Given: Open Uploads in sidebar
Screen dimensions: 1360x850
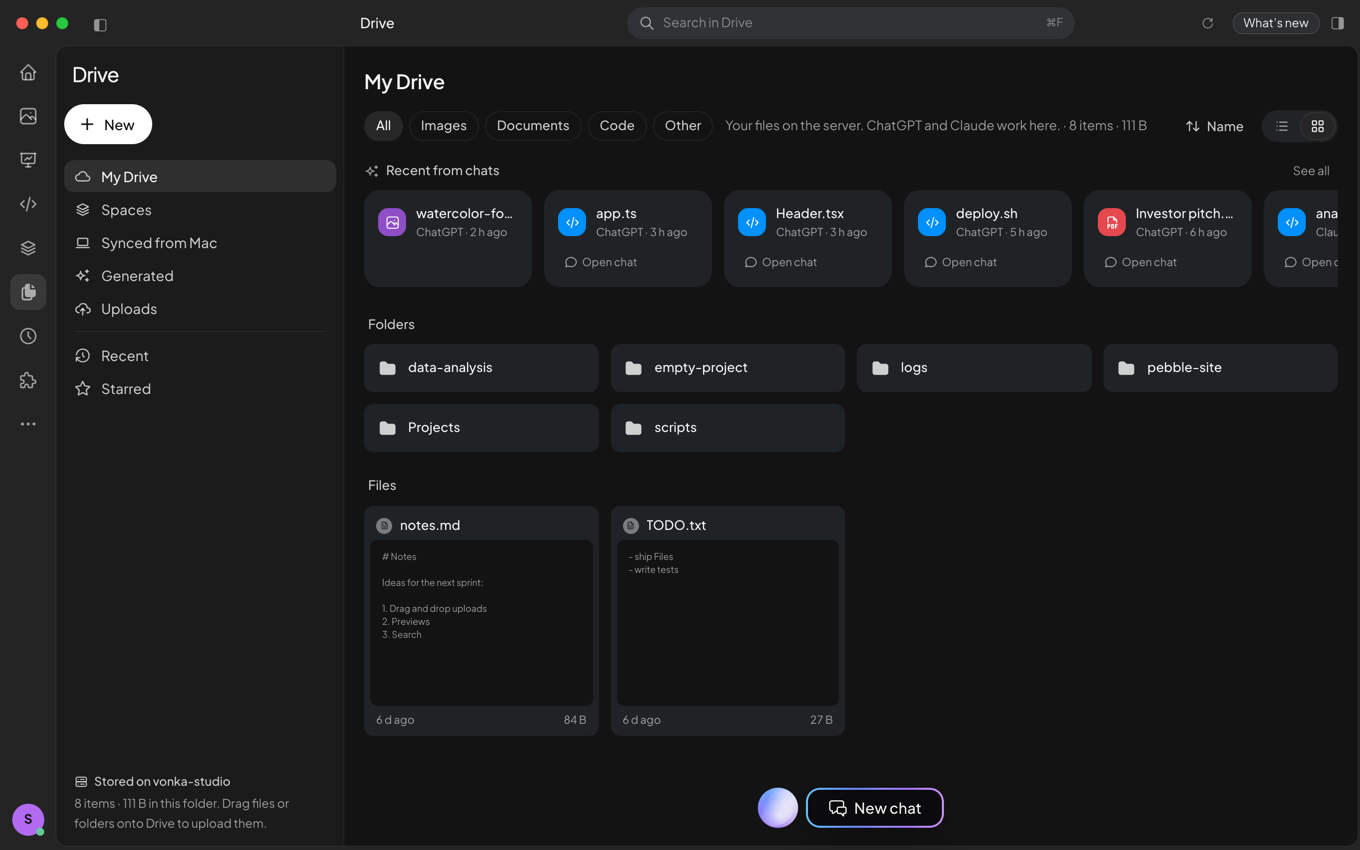Looking at the screenshot, I should coord(200,309).
